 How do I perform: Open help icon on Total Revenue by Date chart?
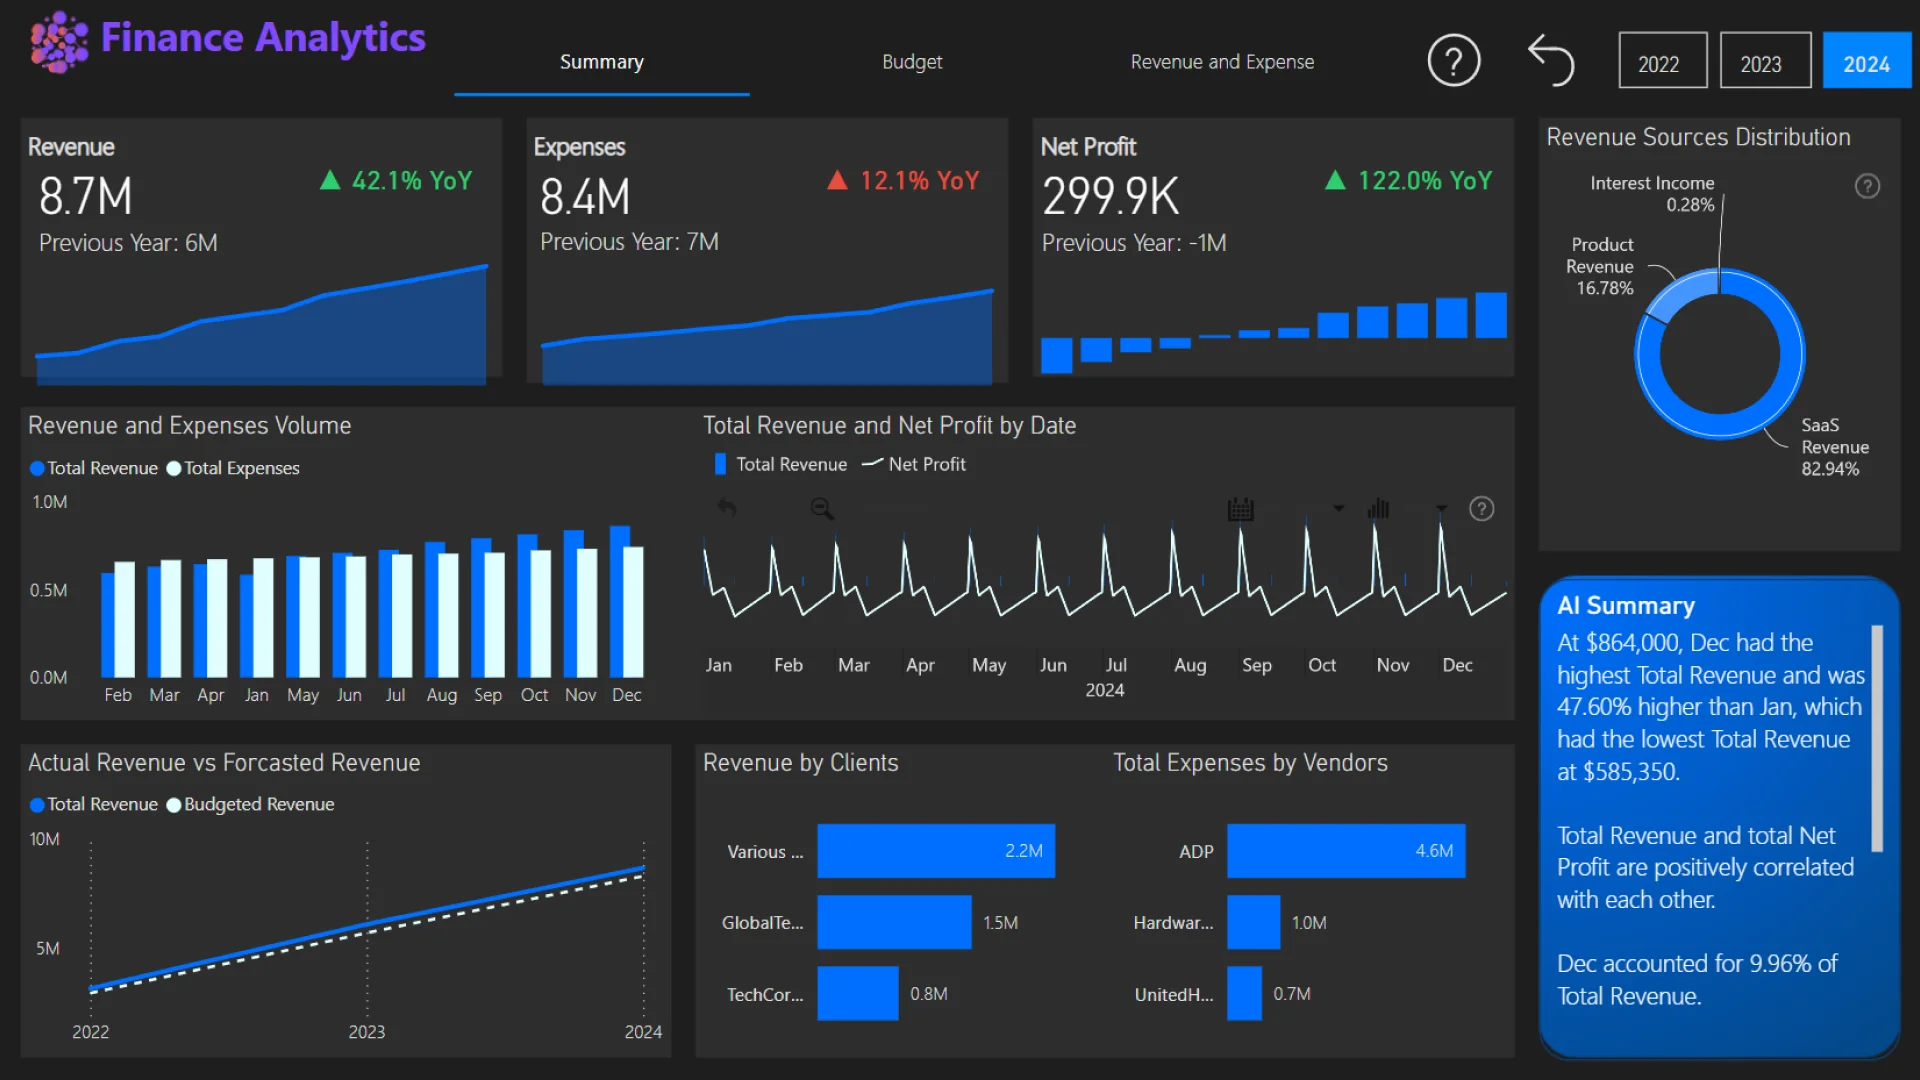click(x=1481, y=509)
